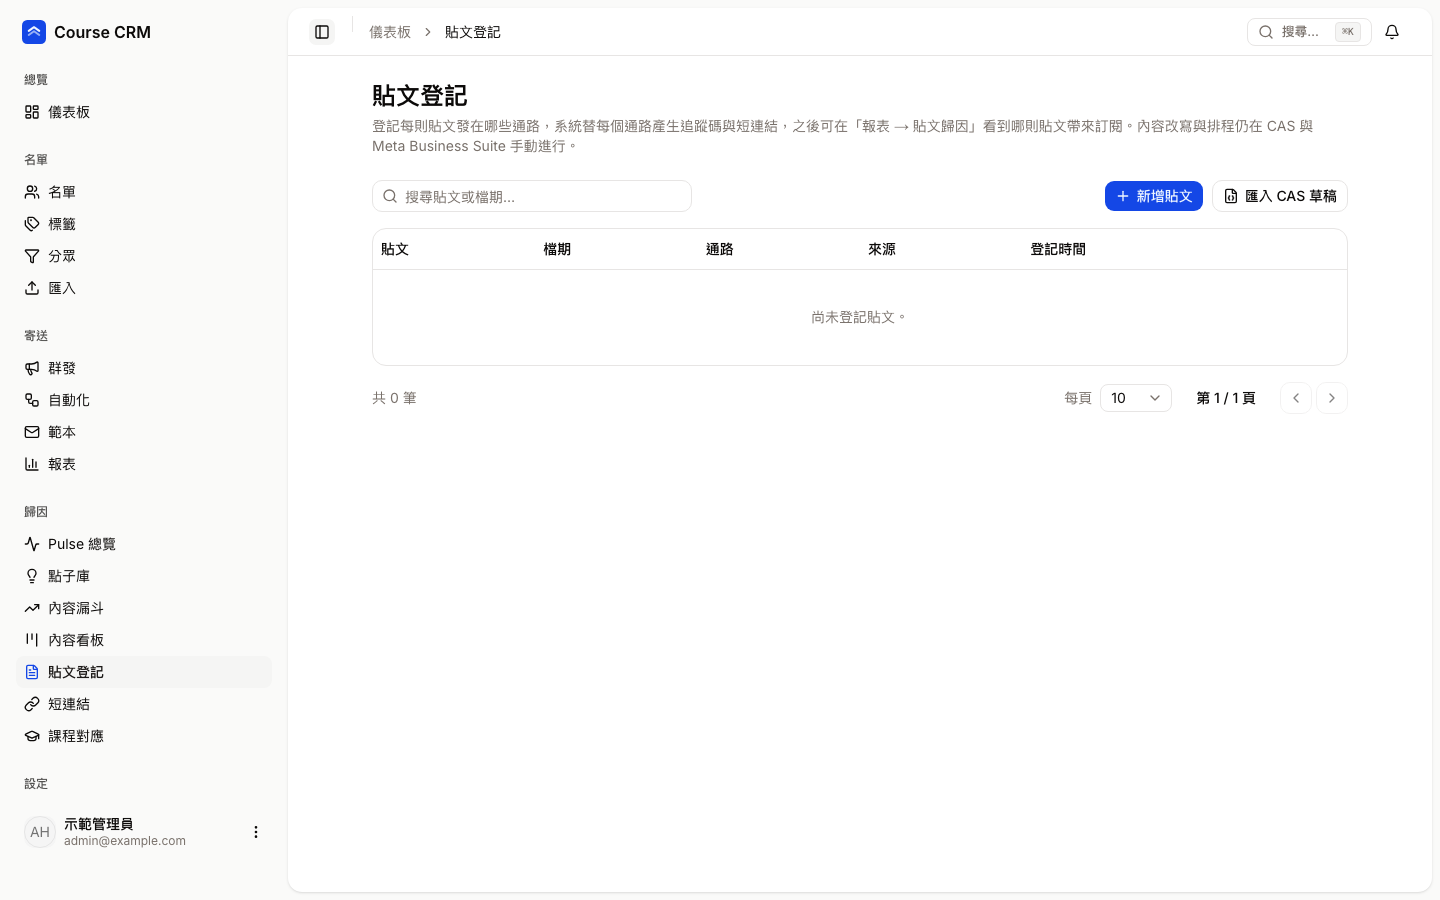Click the 儀表板 breadcrumb link

click(x=390, y=32)
